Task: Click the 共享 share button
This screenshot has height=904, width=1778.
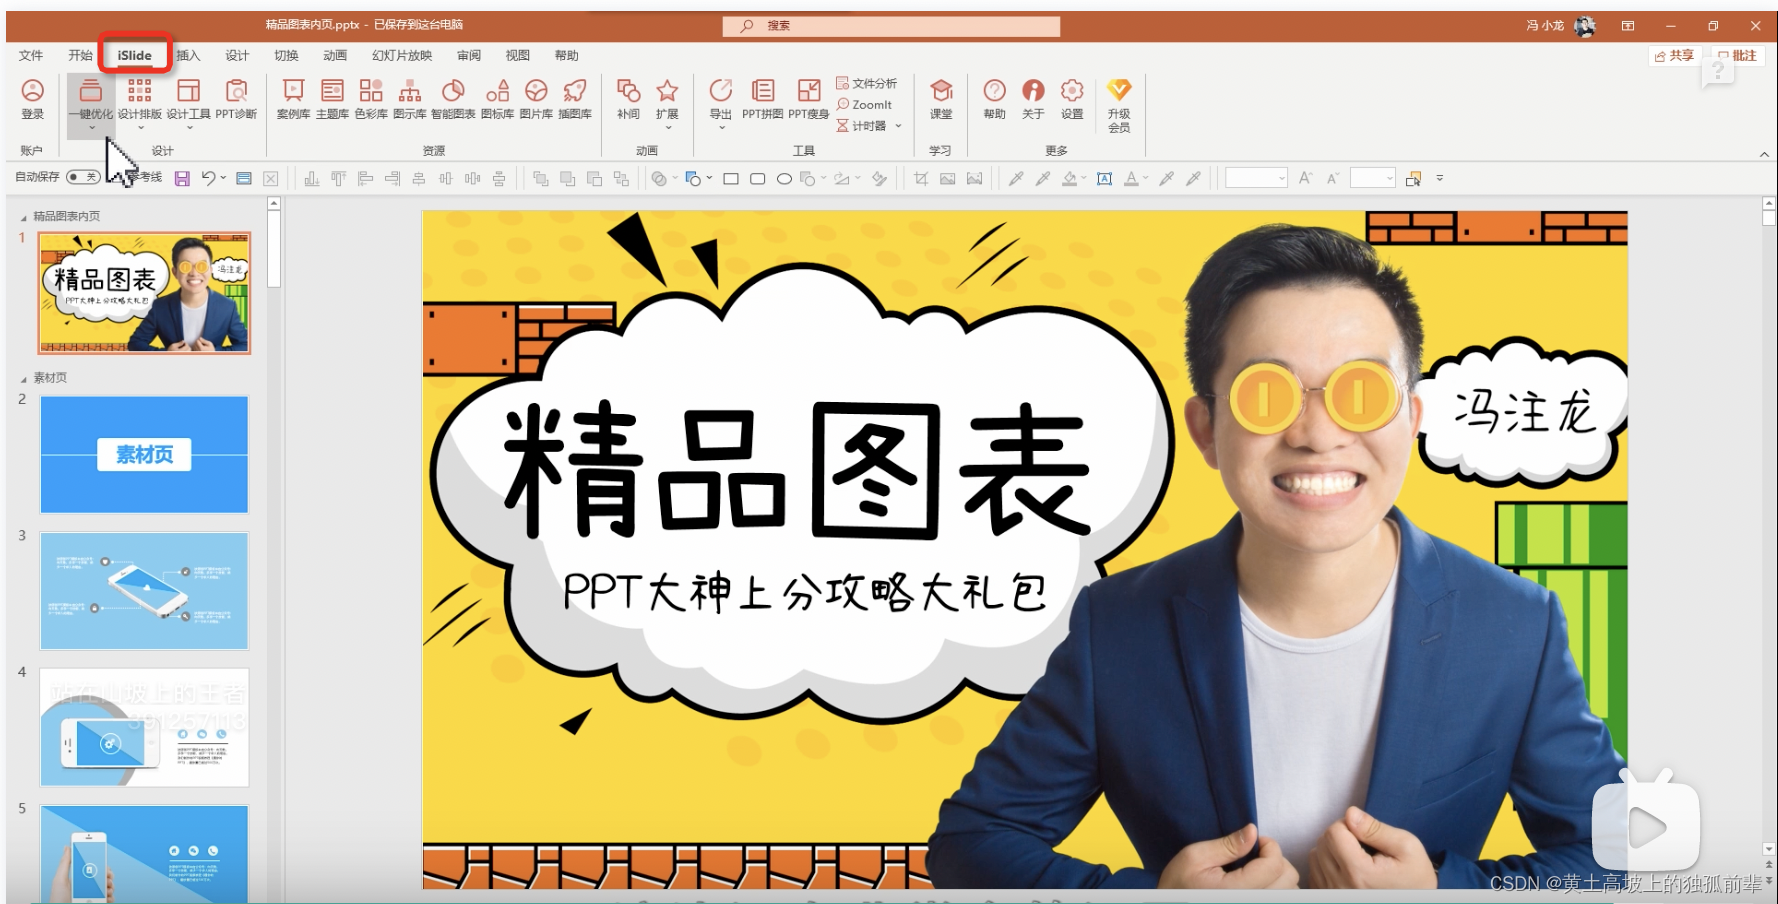Action: (1675, 56)
